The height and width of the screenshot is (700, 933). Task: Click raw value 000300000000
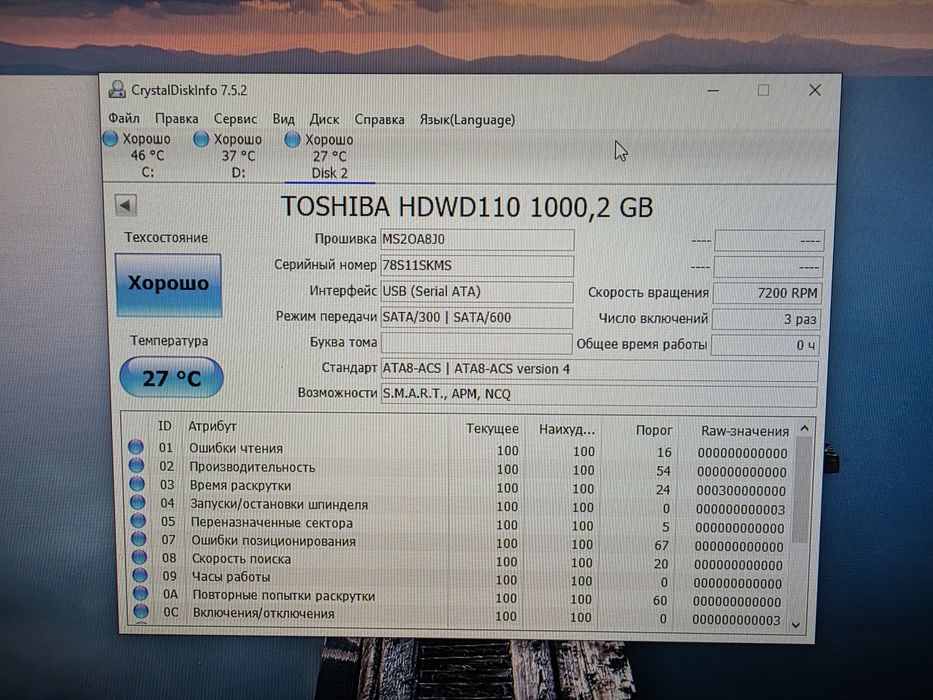pos(741,491)
